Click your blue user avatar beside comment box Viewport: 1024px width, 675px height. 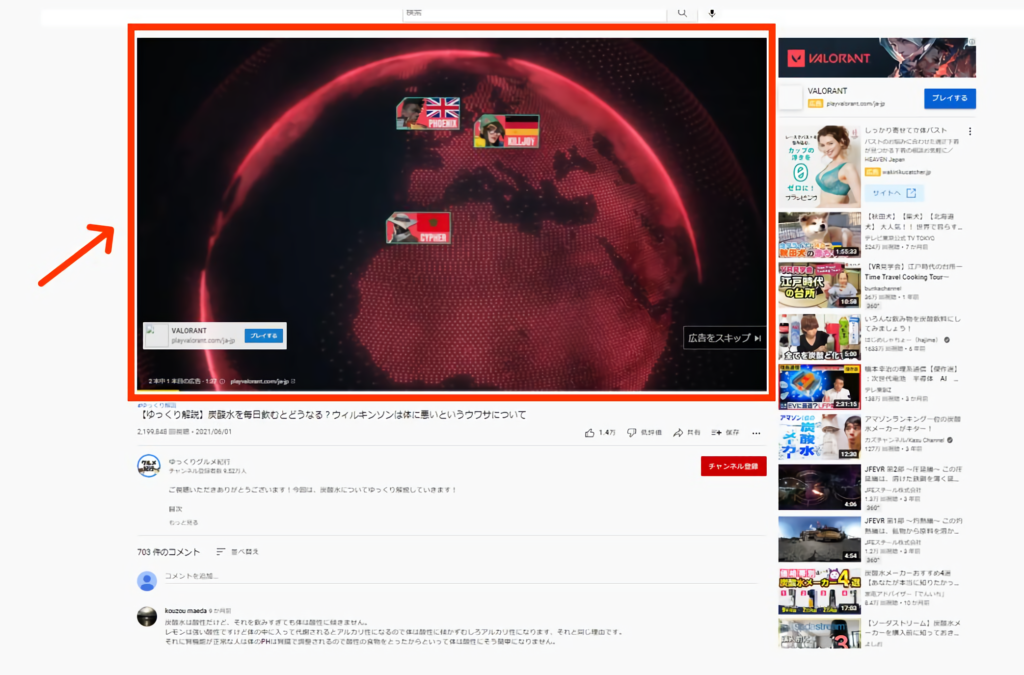[x=147, y=581]
